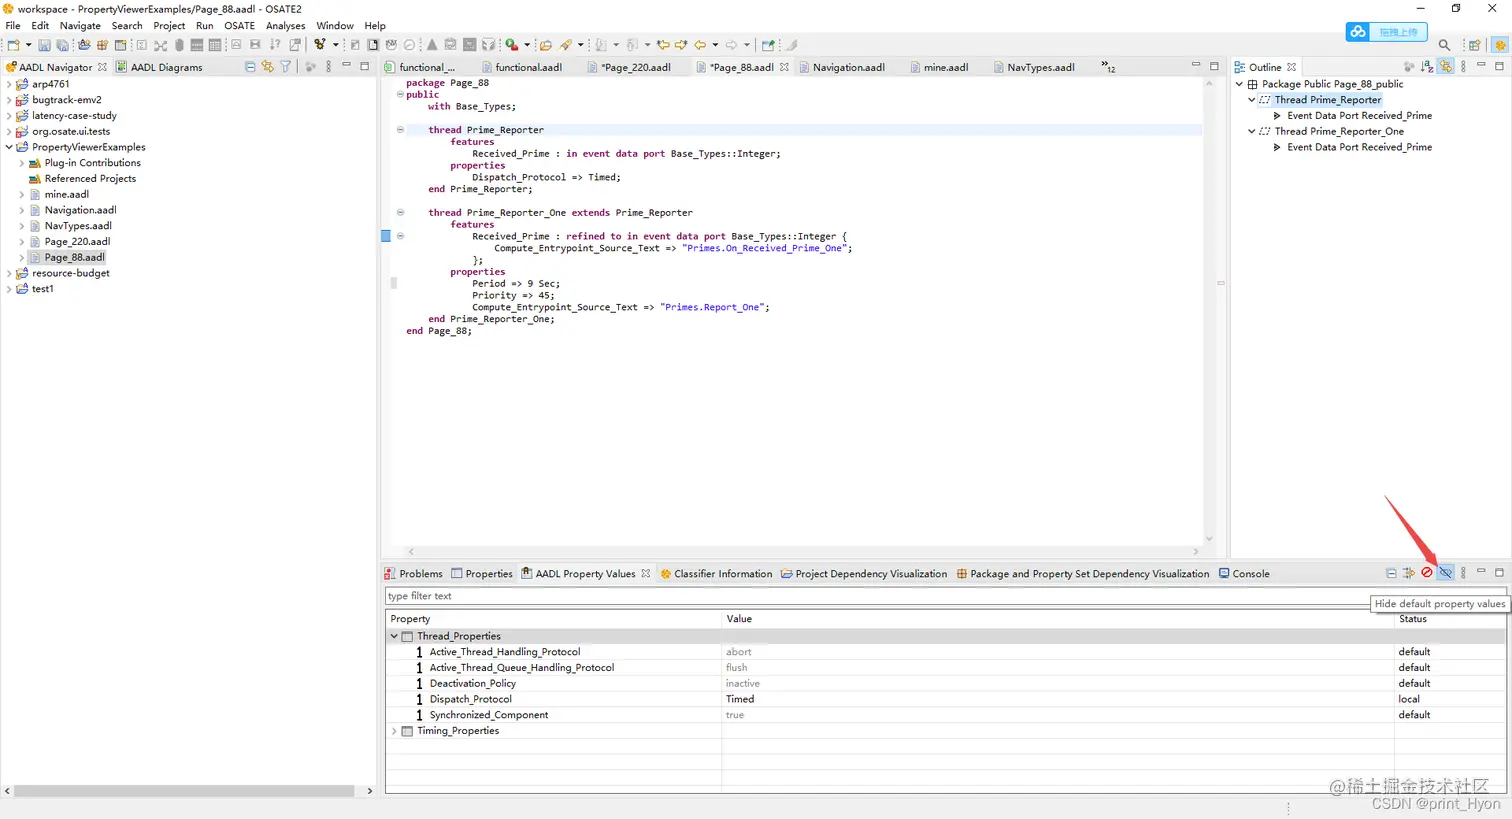Collapse the PropertyViewerExamples project
This screenshot has width=1512, height=819.
9,147
